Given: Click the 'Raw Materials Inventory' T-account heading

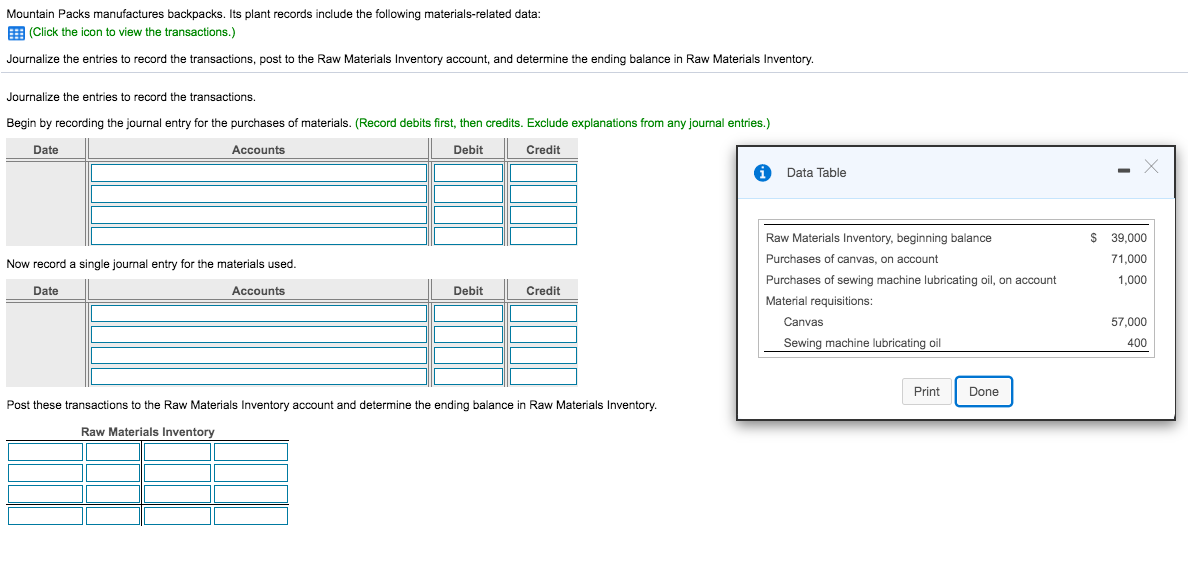Looking at the screenshot, I should pyautogui.click(x=148, y=431).
